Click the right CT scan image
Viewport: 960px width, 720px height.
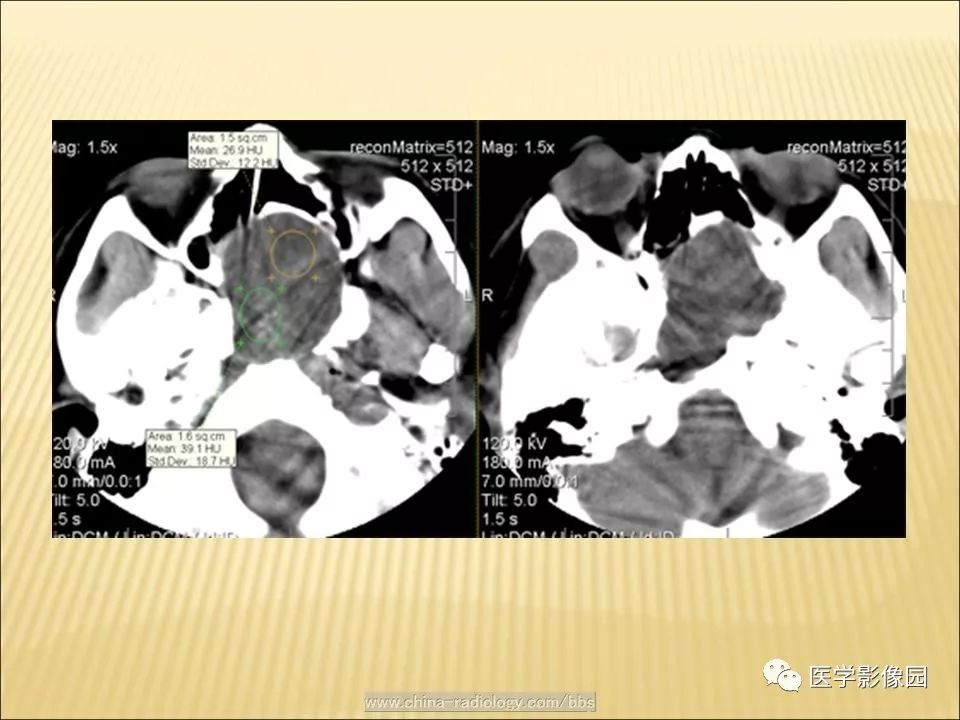click(692, 329)
